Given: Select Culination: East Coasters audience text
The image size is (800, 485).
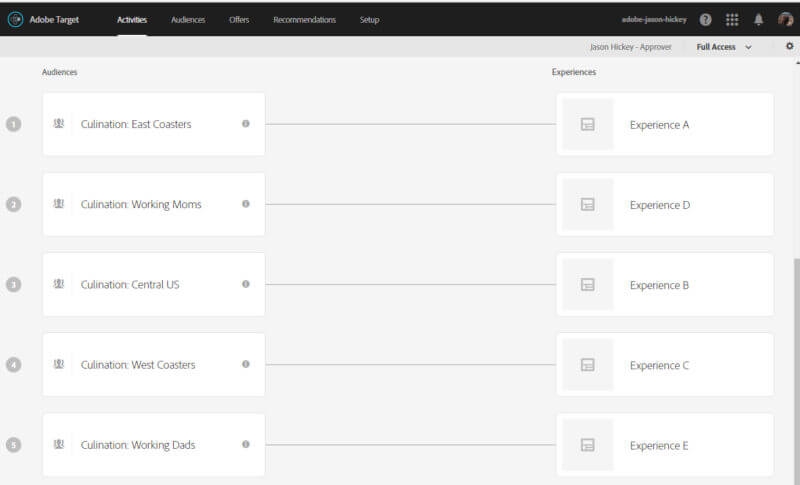Looking at the screenshot, I should coord(136,124).
